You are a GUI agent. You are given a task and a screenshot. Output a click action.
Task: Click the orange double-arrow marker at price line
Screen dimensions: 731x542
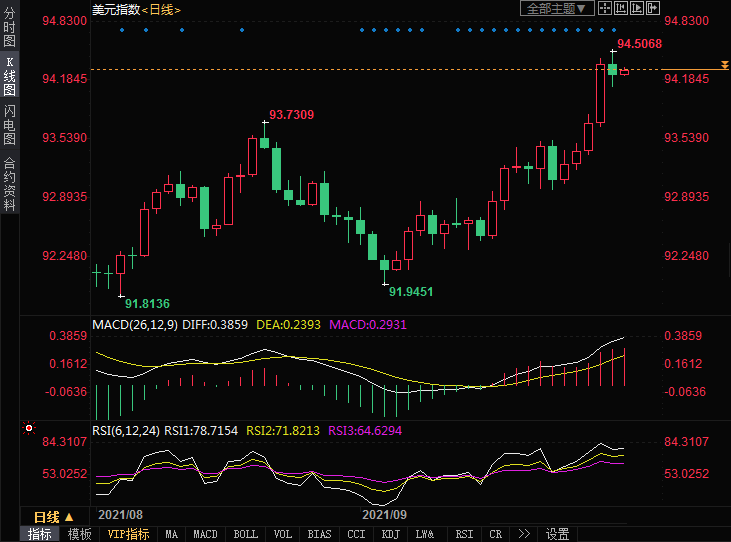pos(724,65)
